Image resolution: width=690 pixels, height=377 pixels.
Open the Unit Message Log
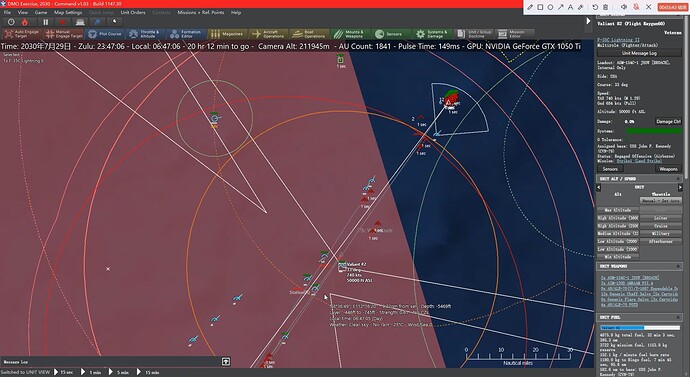pyautogui.click(x=639, y=53)
